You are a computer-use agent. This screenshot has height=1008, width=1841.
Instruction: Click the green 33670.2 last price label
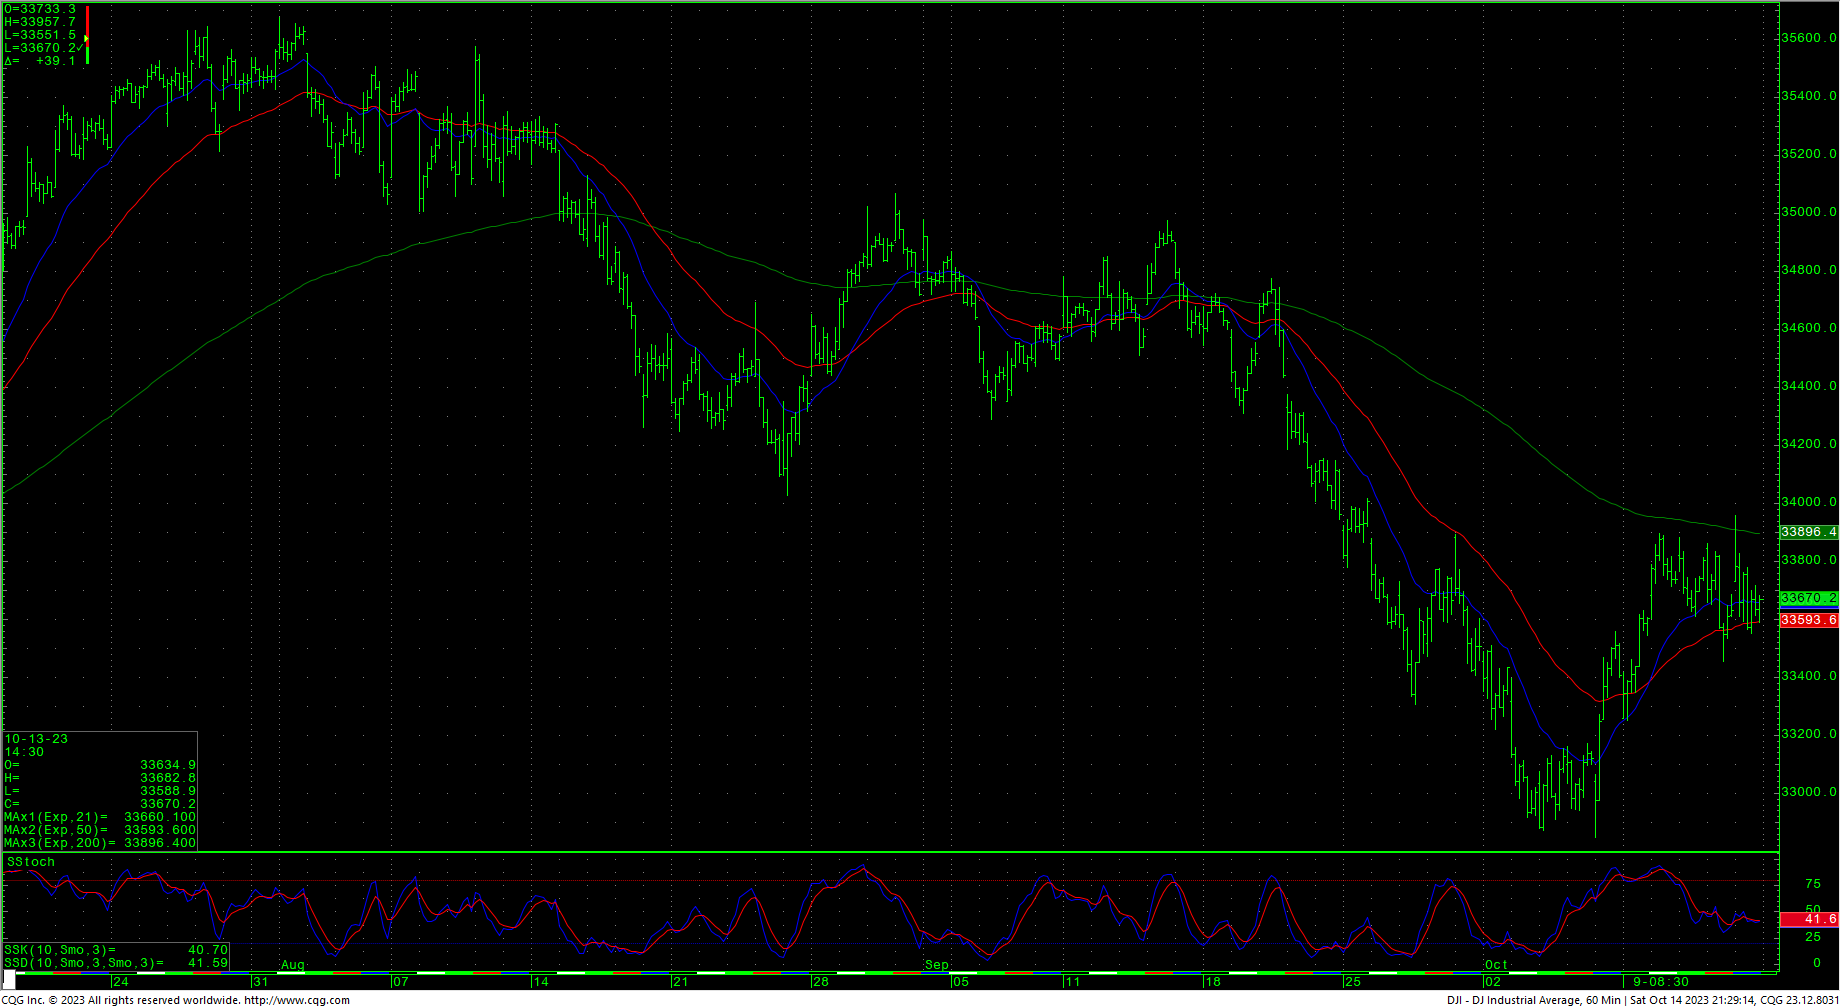(1808, 598)
